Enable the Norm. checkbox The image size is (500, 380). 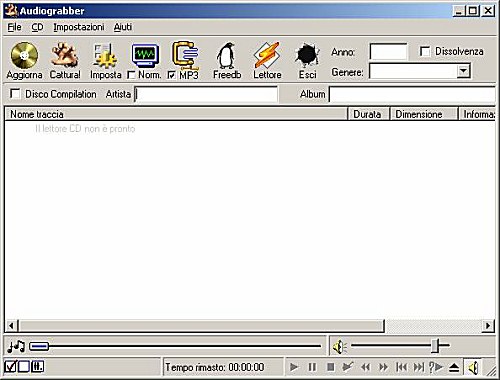[x=132, y=75]
